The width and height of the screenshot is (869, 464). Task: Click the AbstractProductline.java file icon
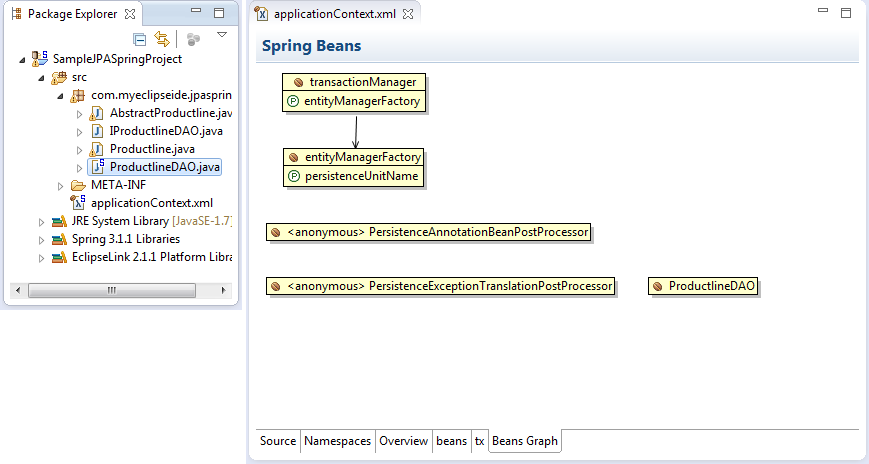[96, 113]
